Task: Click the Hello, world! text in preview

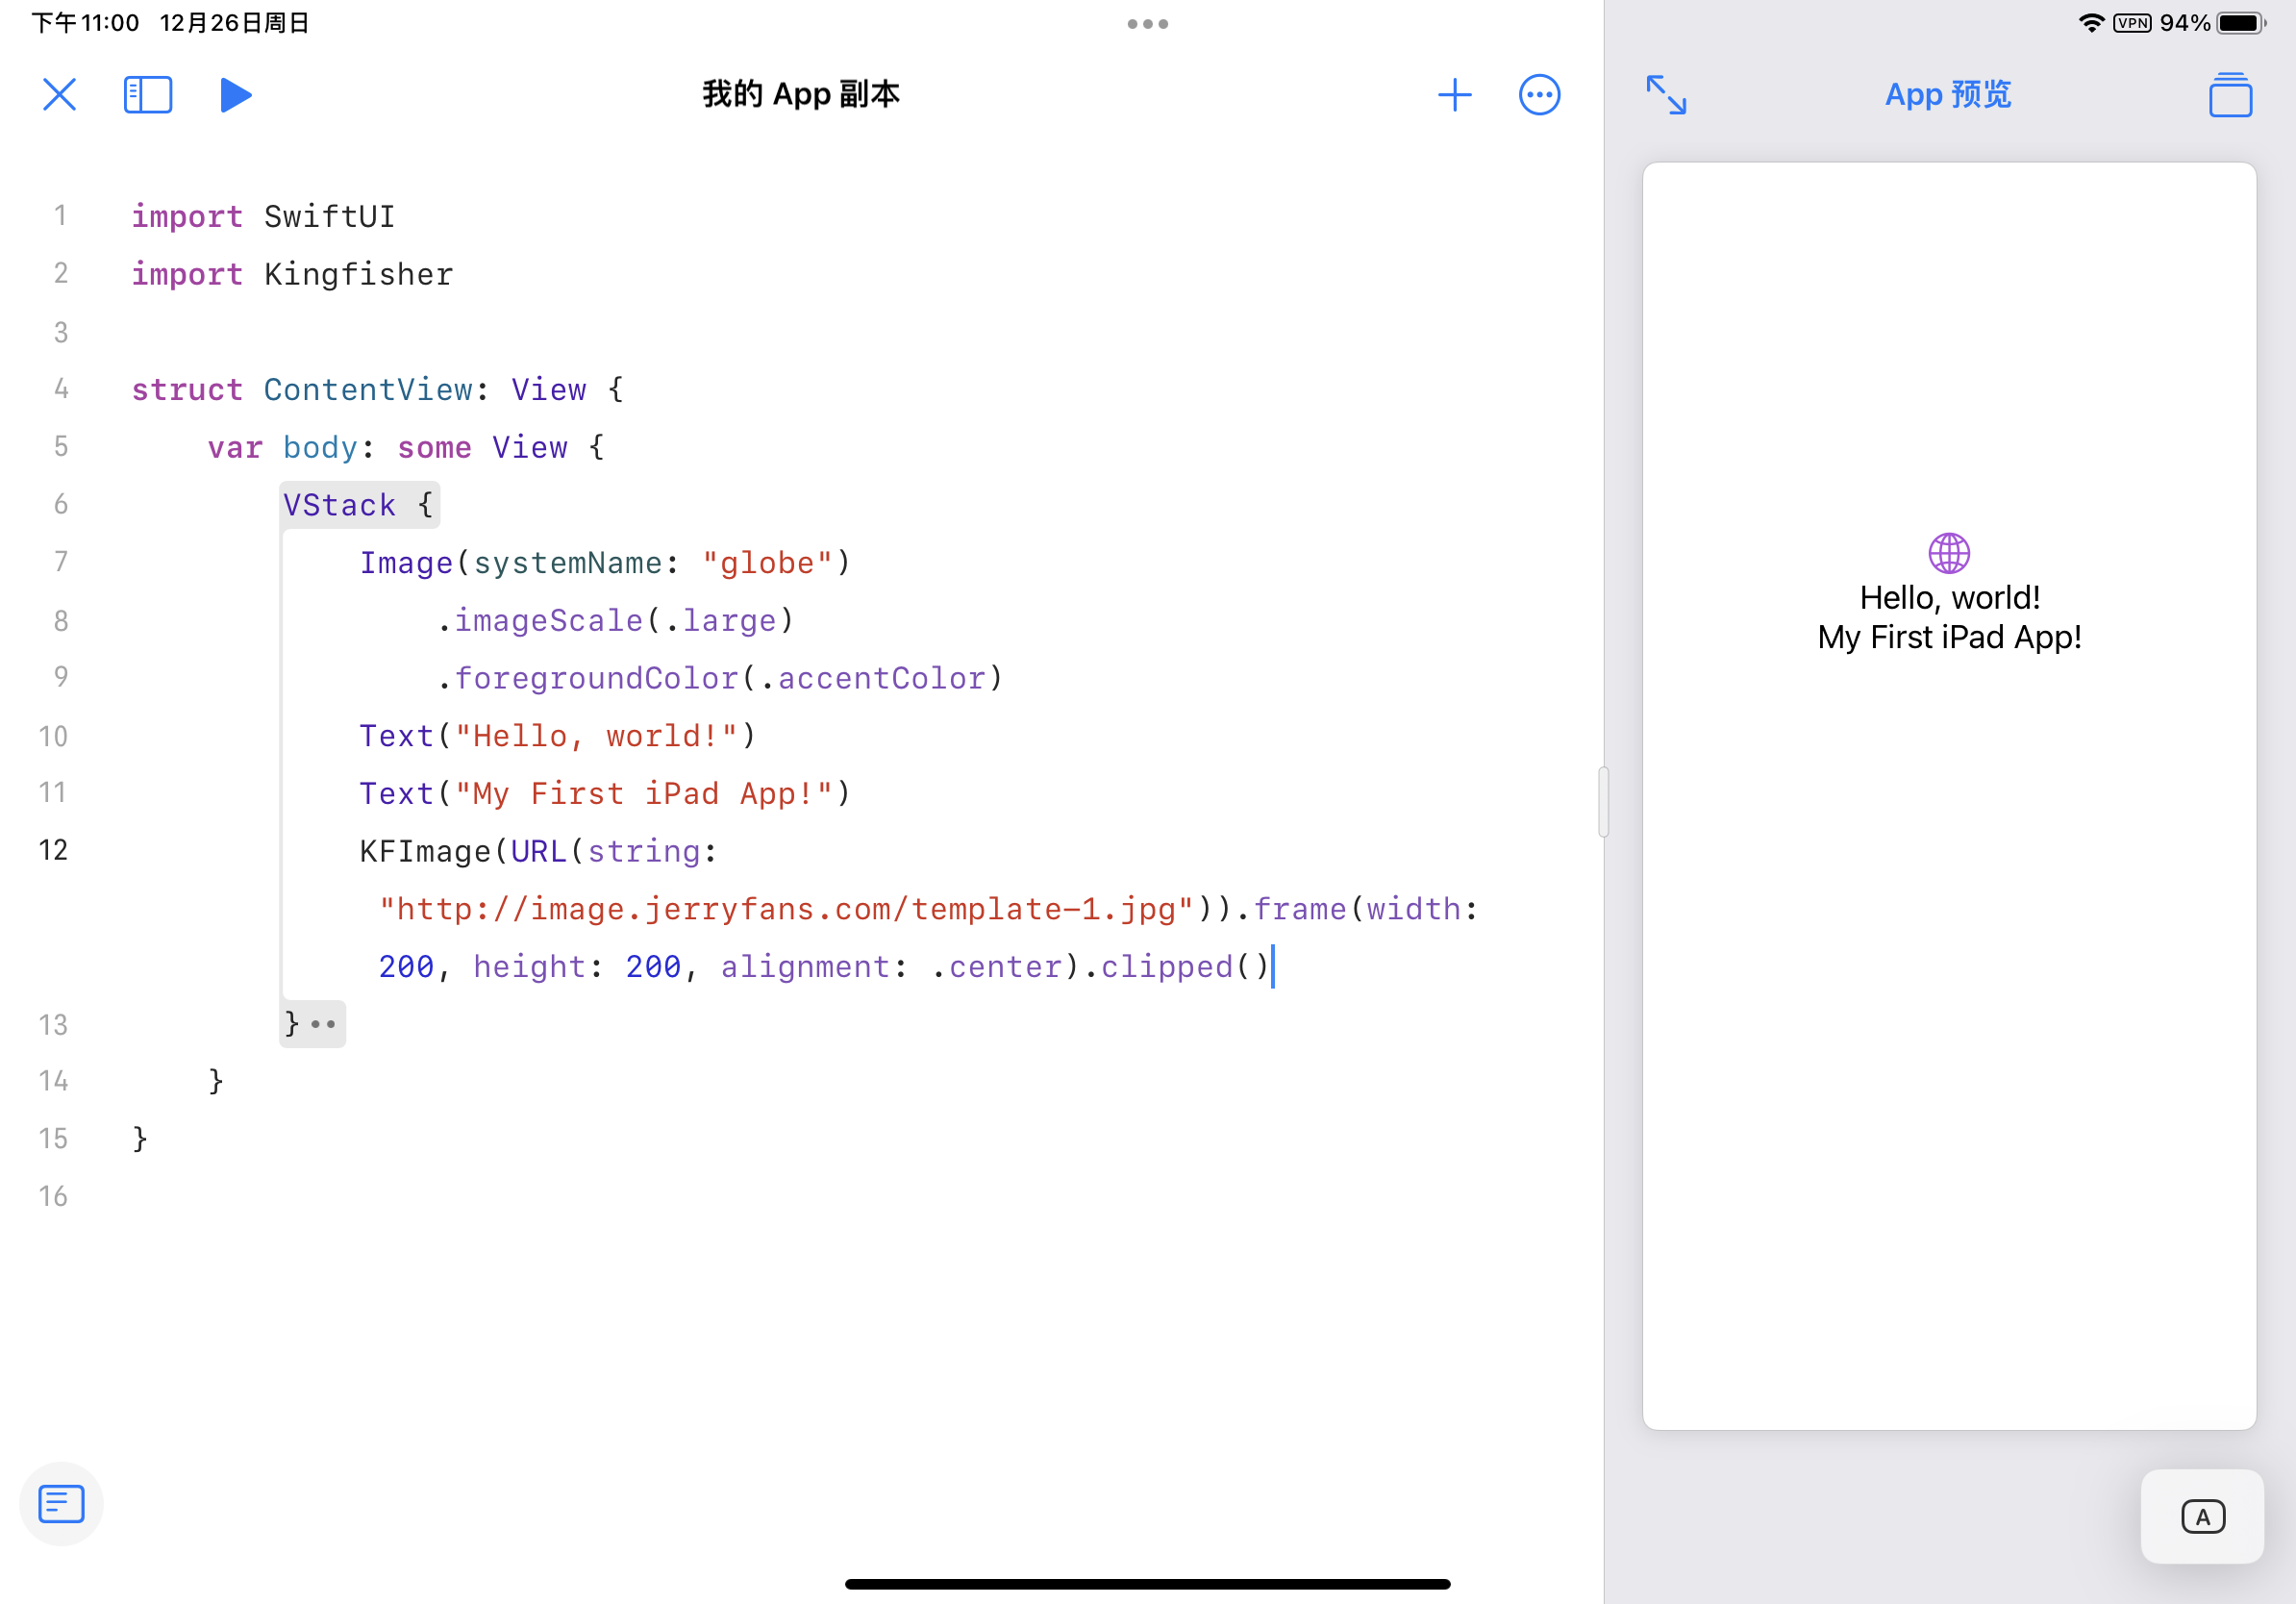Action: coord(1949,598)
